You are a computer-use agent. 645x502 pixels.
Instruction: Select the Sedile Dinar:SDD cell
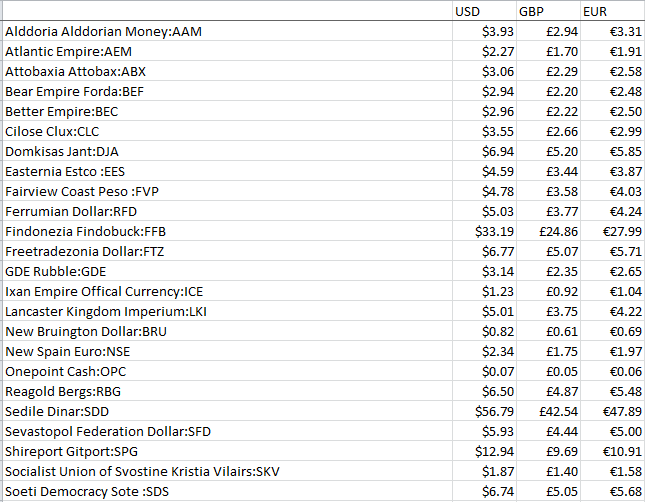click(227, 411)
